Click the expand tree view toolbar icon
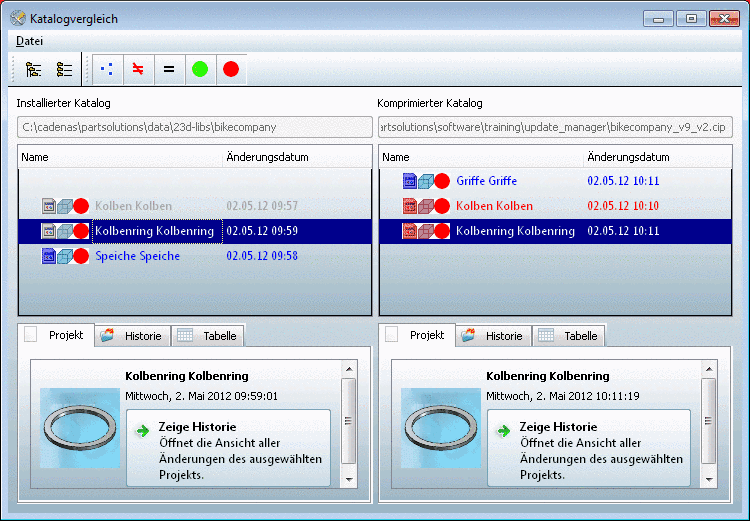The image size is (750, 521). pos(33,70)
